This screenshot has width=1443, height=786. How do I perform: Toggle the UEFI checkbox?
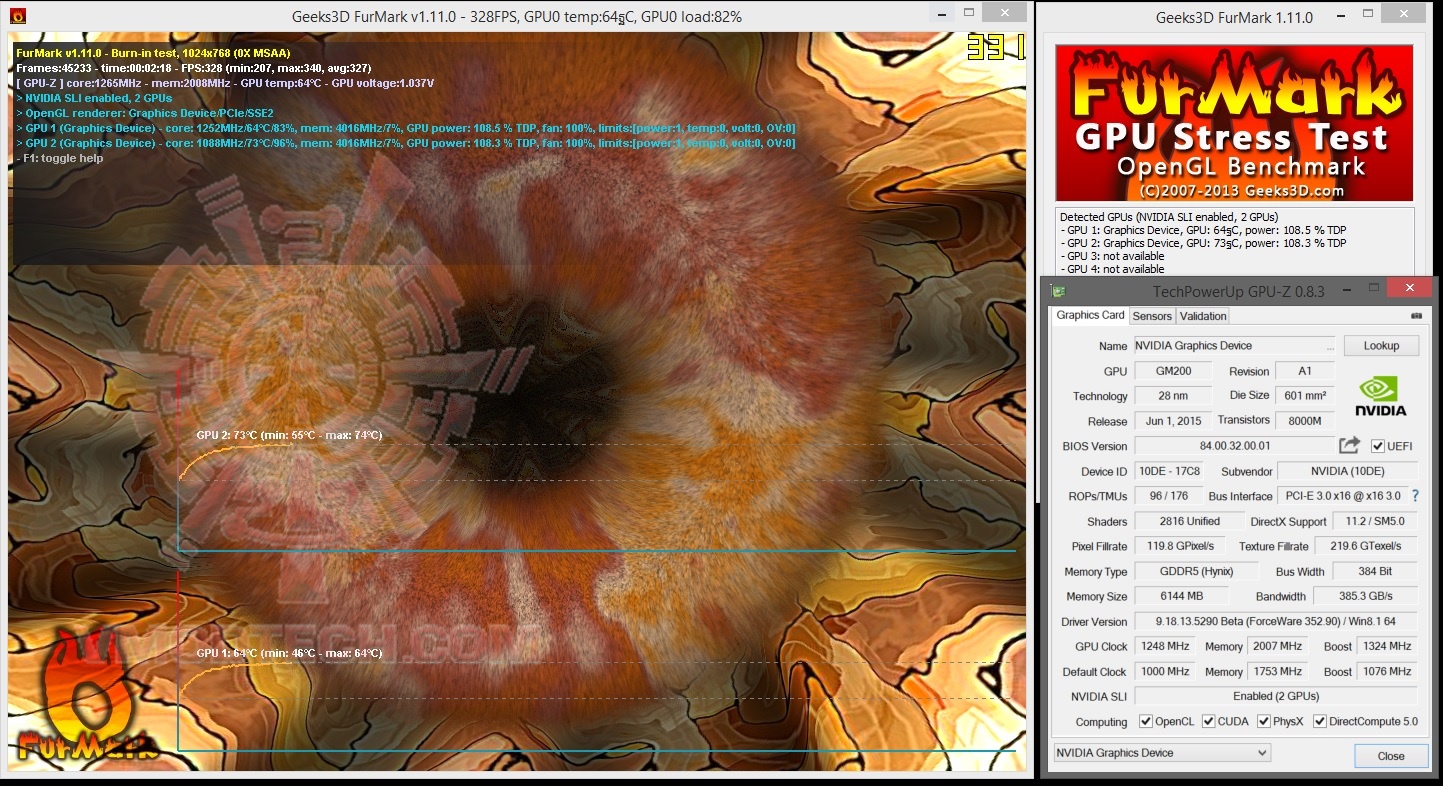[1378, 446]
